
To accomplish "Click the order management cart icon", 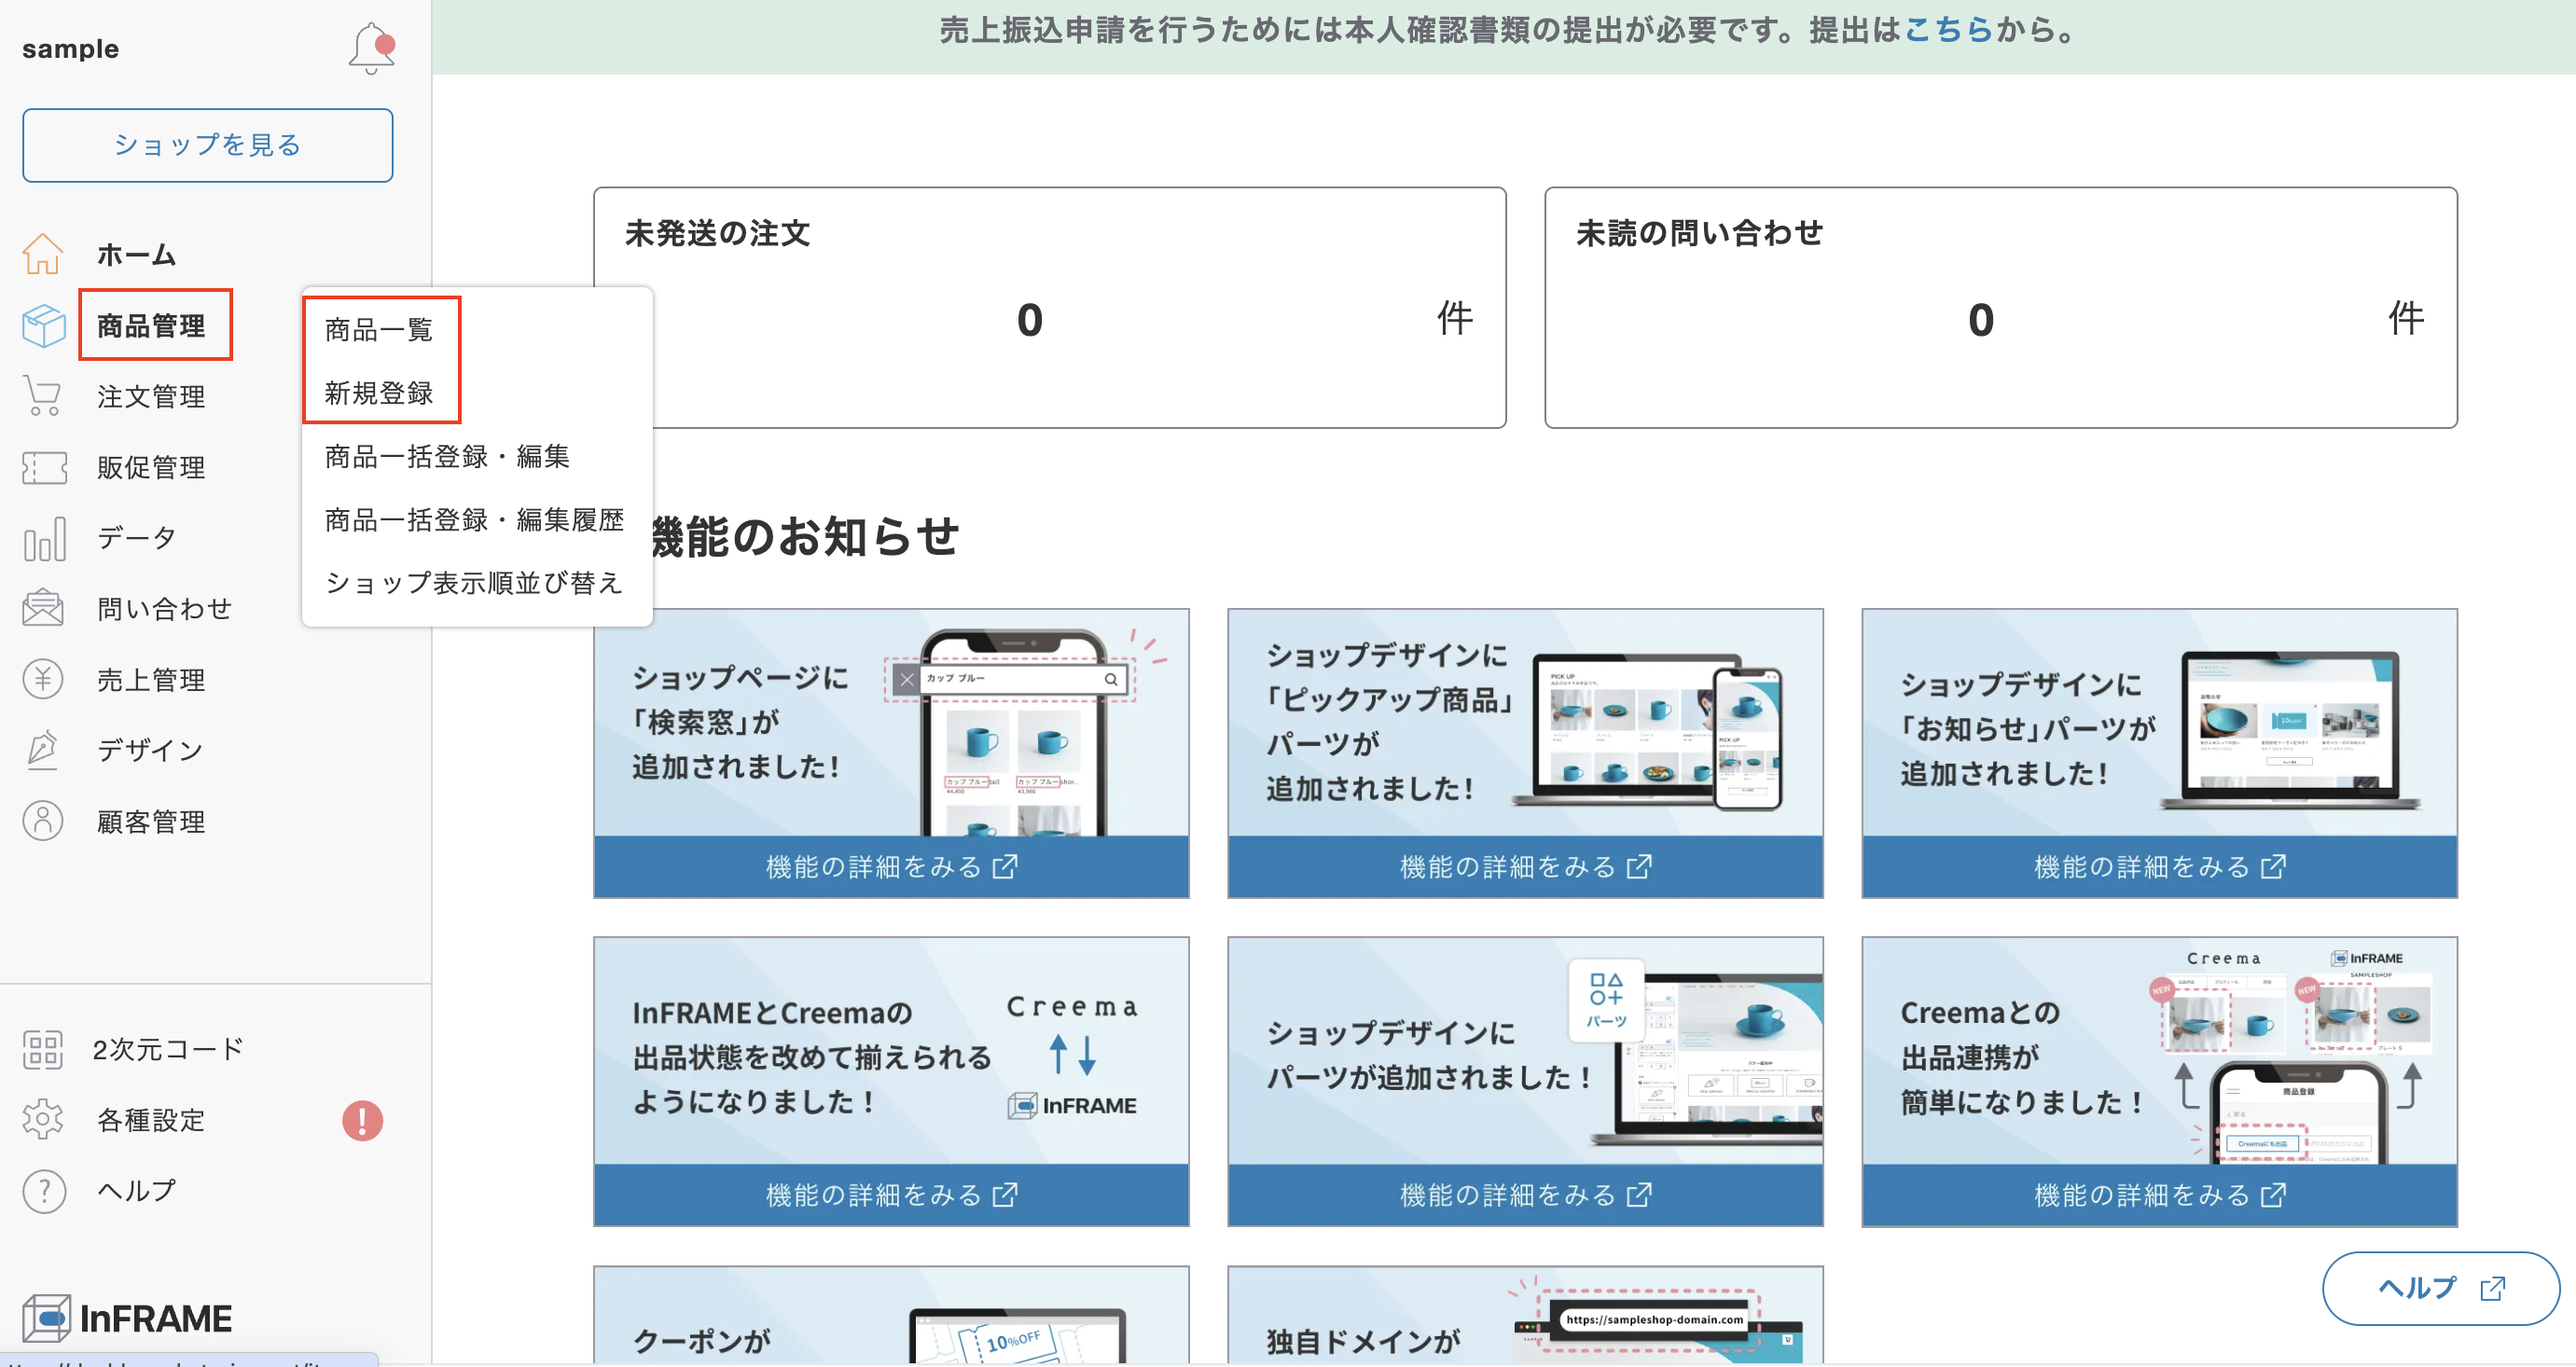I will click(x=43, y=396).
